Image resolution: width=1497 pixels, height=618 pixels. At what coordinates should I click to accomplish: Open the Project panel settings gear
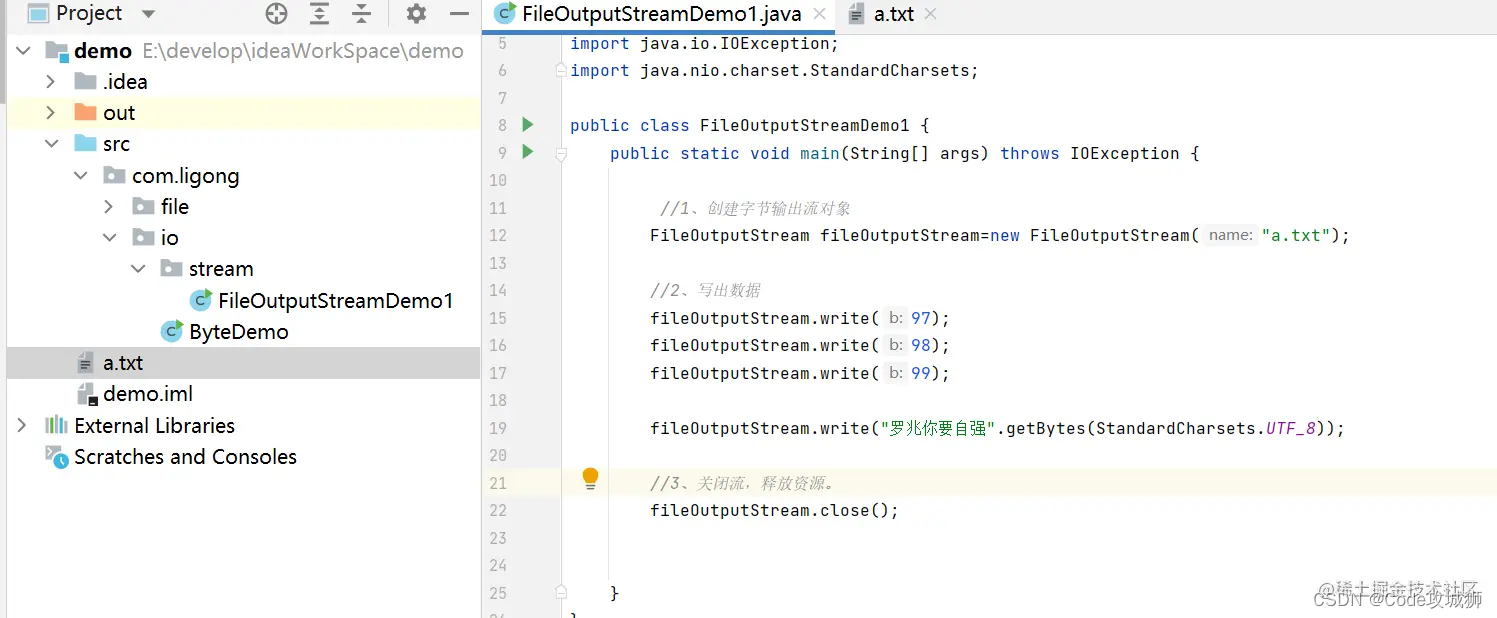[416, 14]
